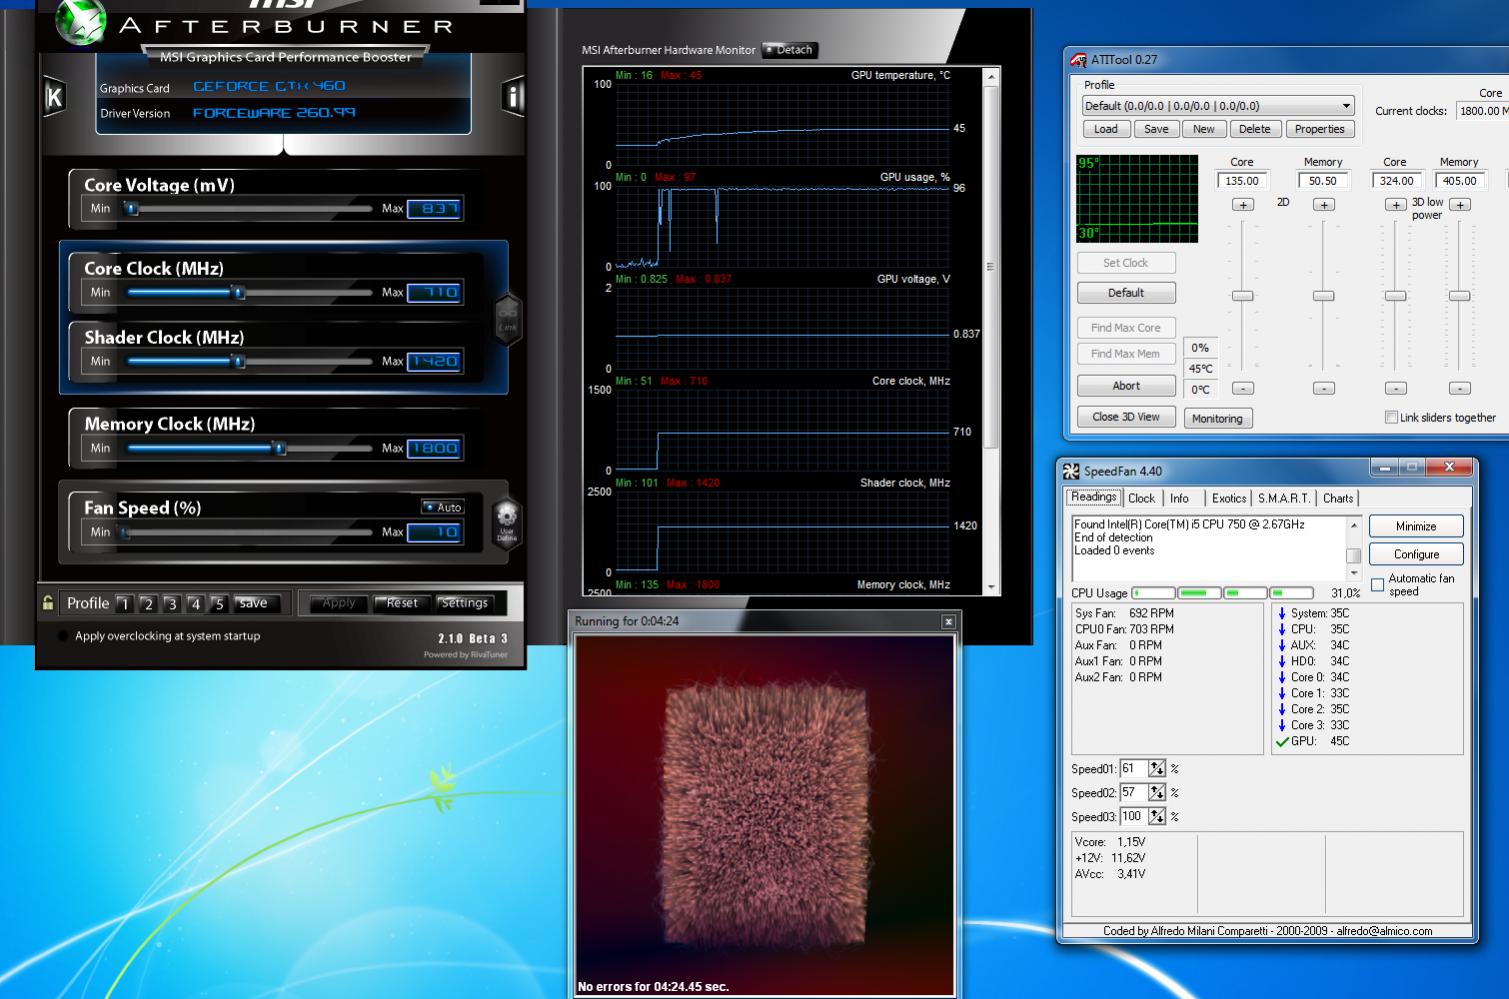Click the 2D Core value field 135.00

1242,181
